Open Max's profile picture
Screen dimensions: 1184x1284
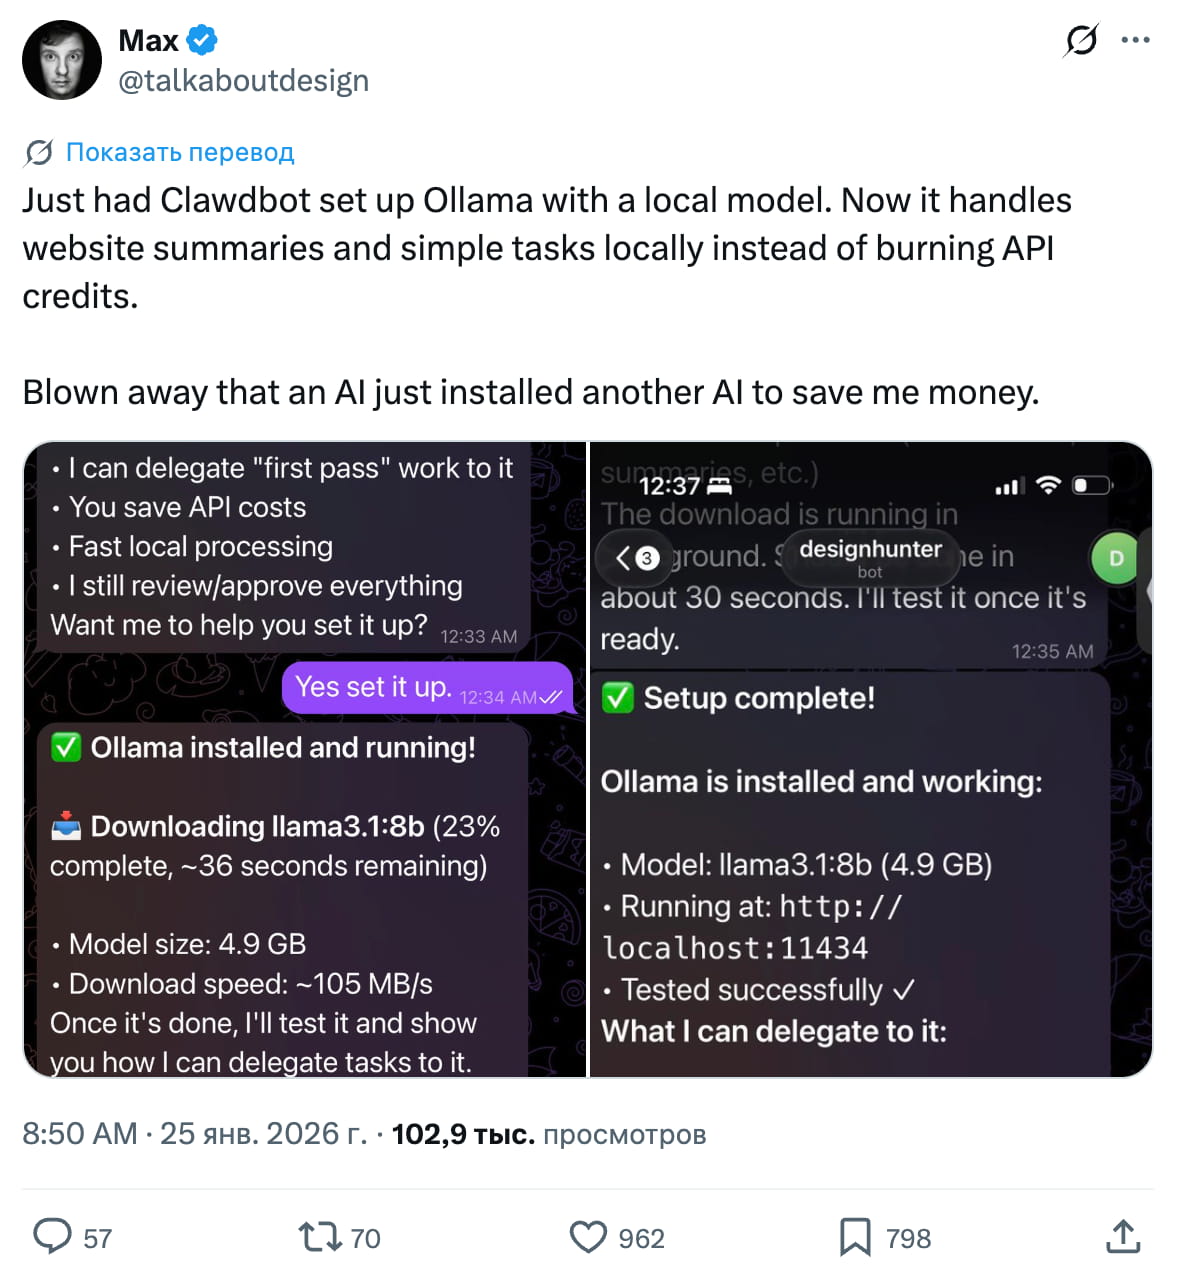pyautogui.click(x=61, y=59)
